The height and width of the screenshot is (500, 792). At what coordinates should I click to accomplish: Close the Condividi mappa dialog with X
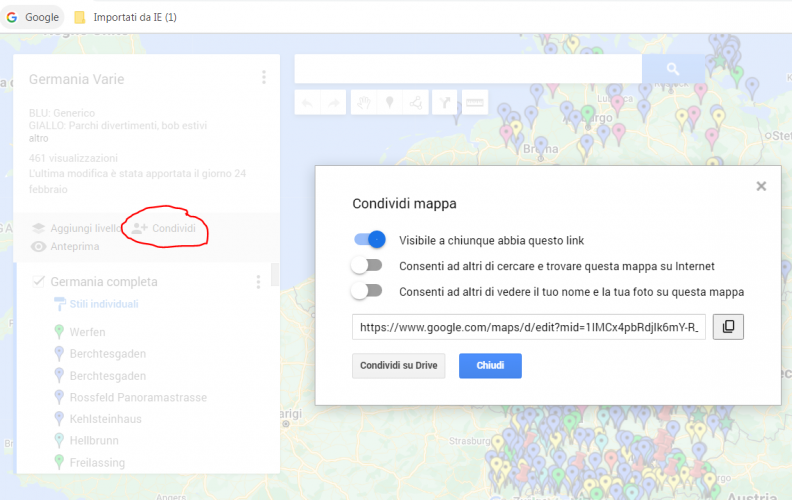tap(761, 186)
